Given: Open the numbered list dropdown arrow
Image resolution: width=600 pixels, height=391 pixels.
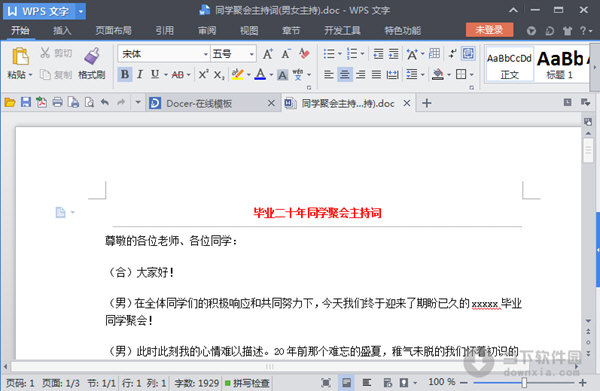Looking at the screenshot, I should click(362, 54).
